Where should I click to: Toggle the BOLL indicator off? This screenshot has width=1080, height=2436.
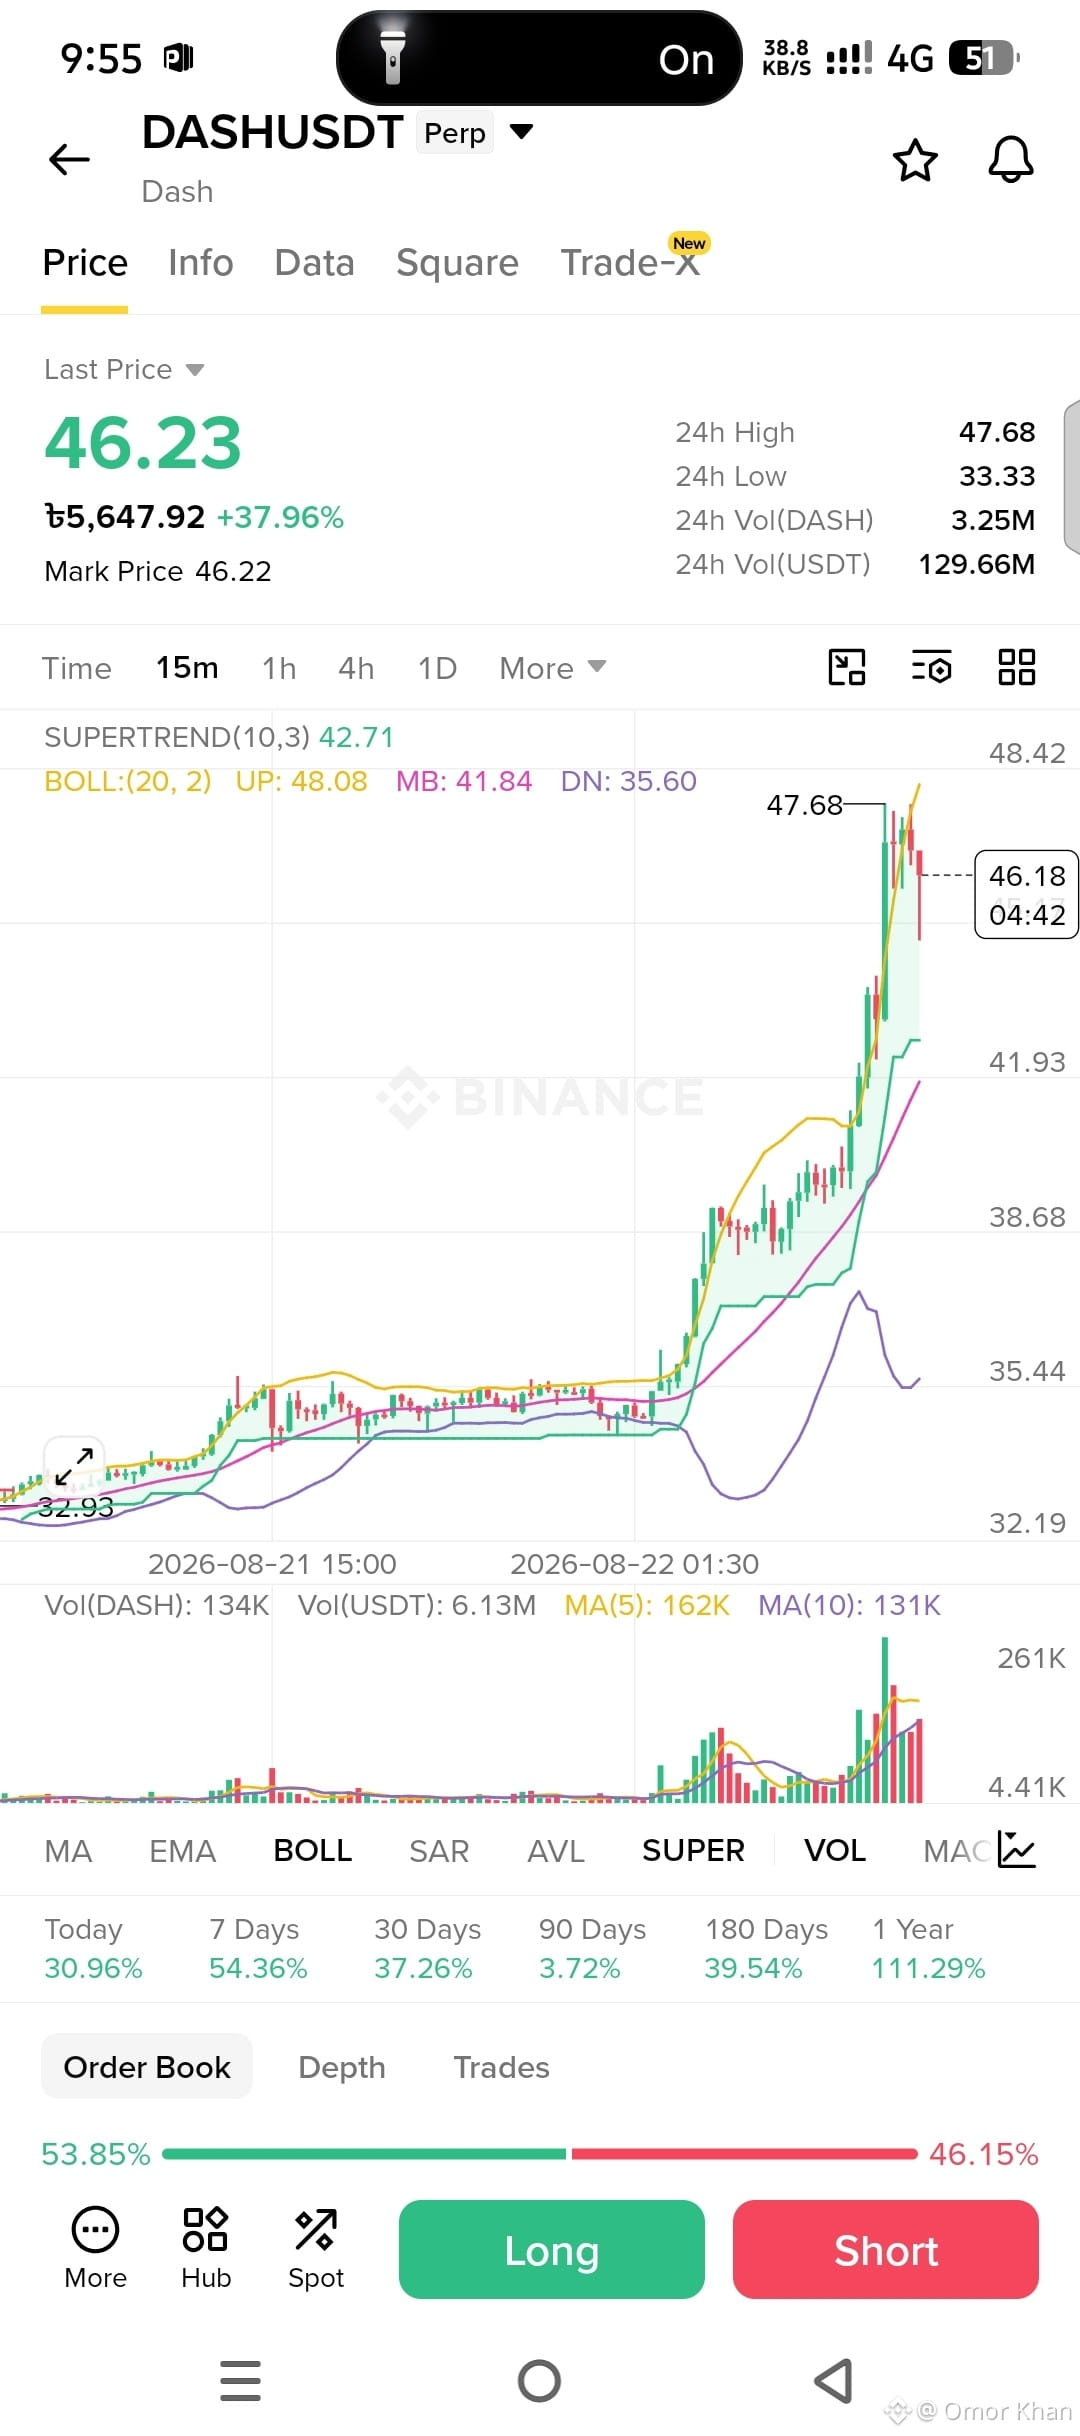(313, 1851)
